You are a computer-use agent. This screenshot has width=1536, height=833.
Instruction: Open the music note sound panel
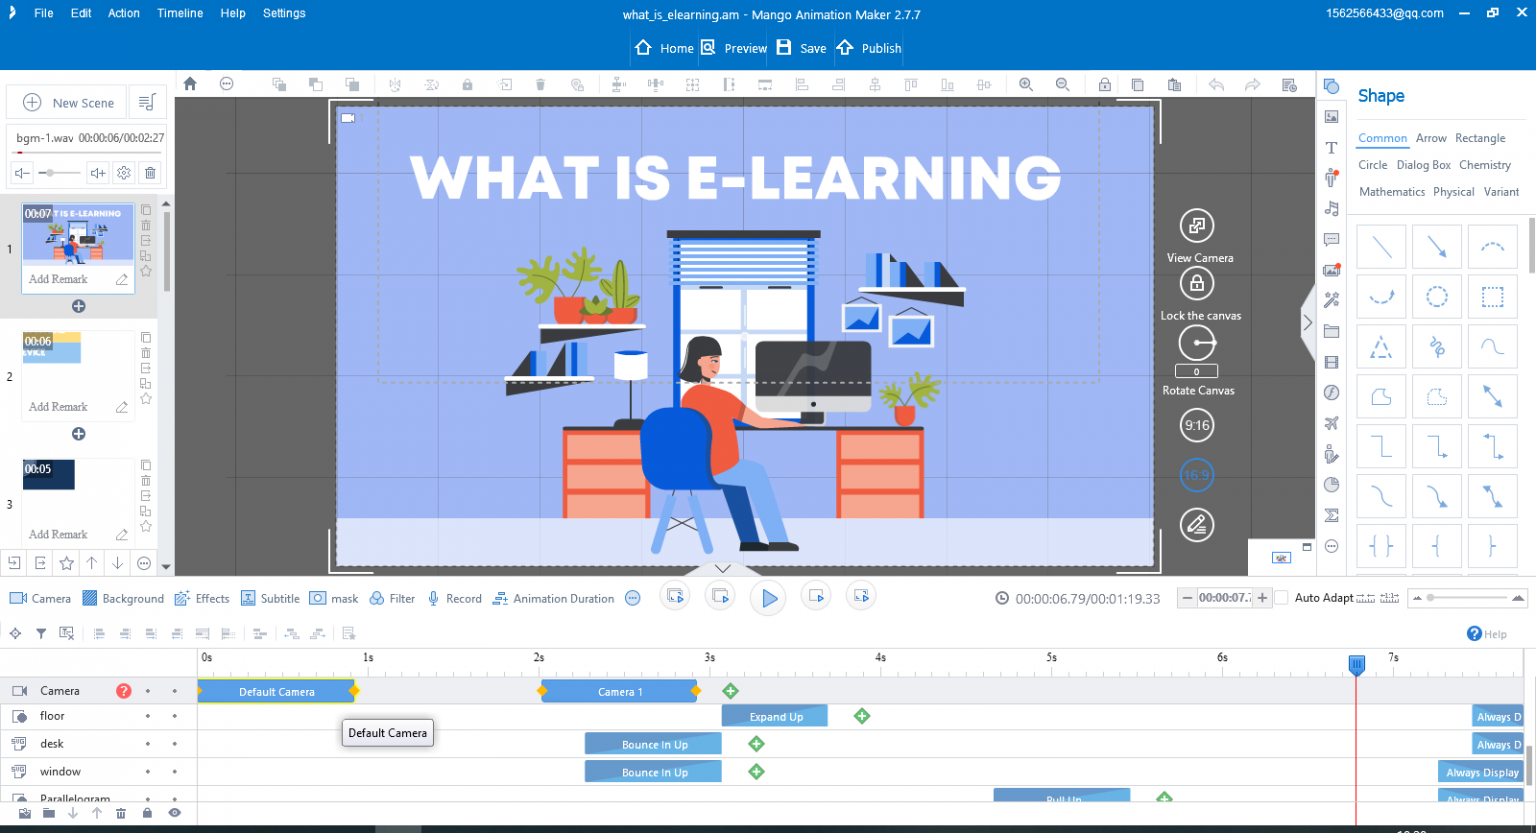(x=1331, y=208)
